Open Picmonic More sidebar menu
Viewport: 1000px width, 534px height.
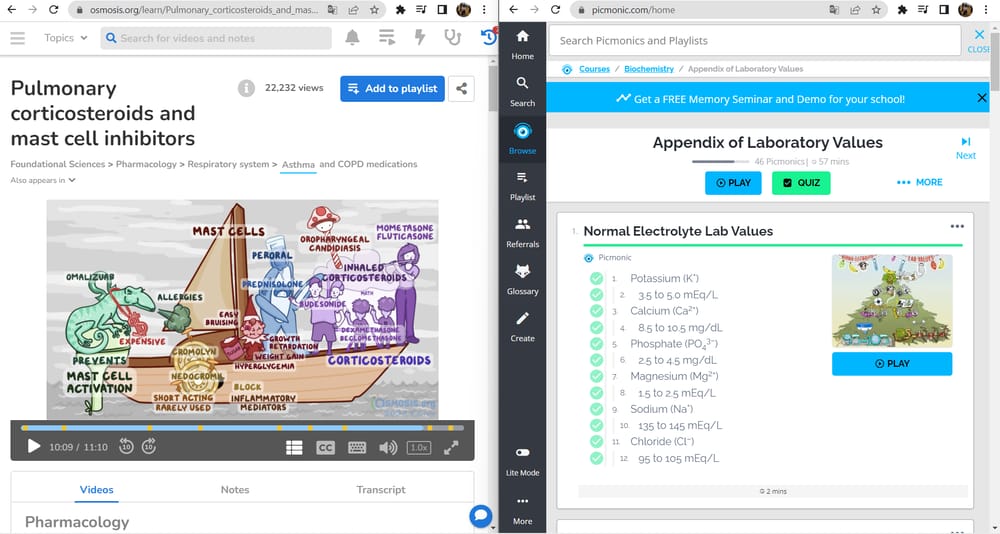pos(522,510)
